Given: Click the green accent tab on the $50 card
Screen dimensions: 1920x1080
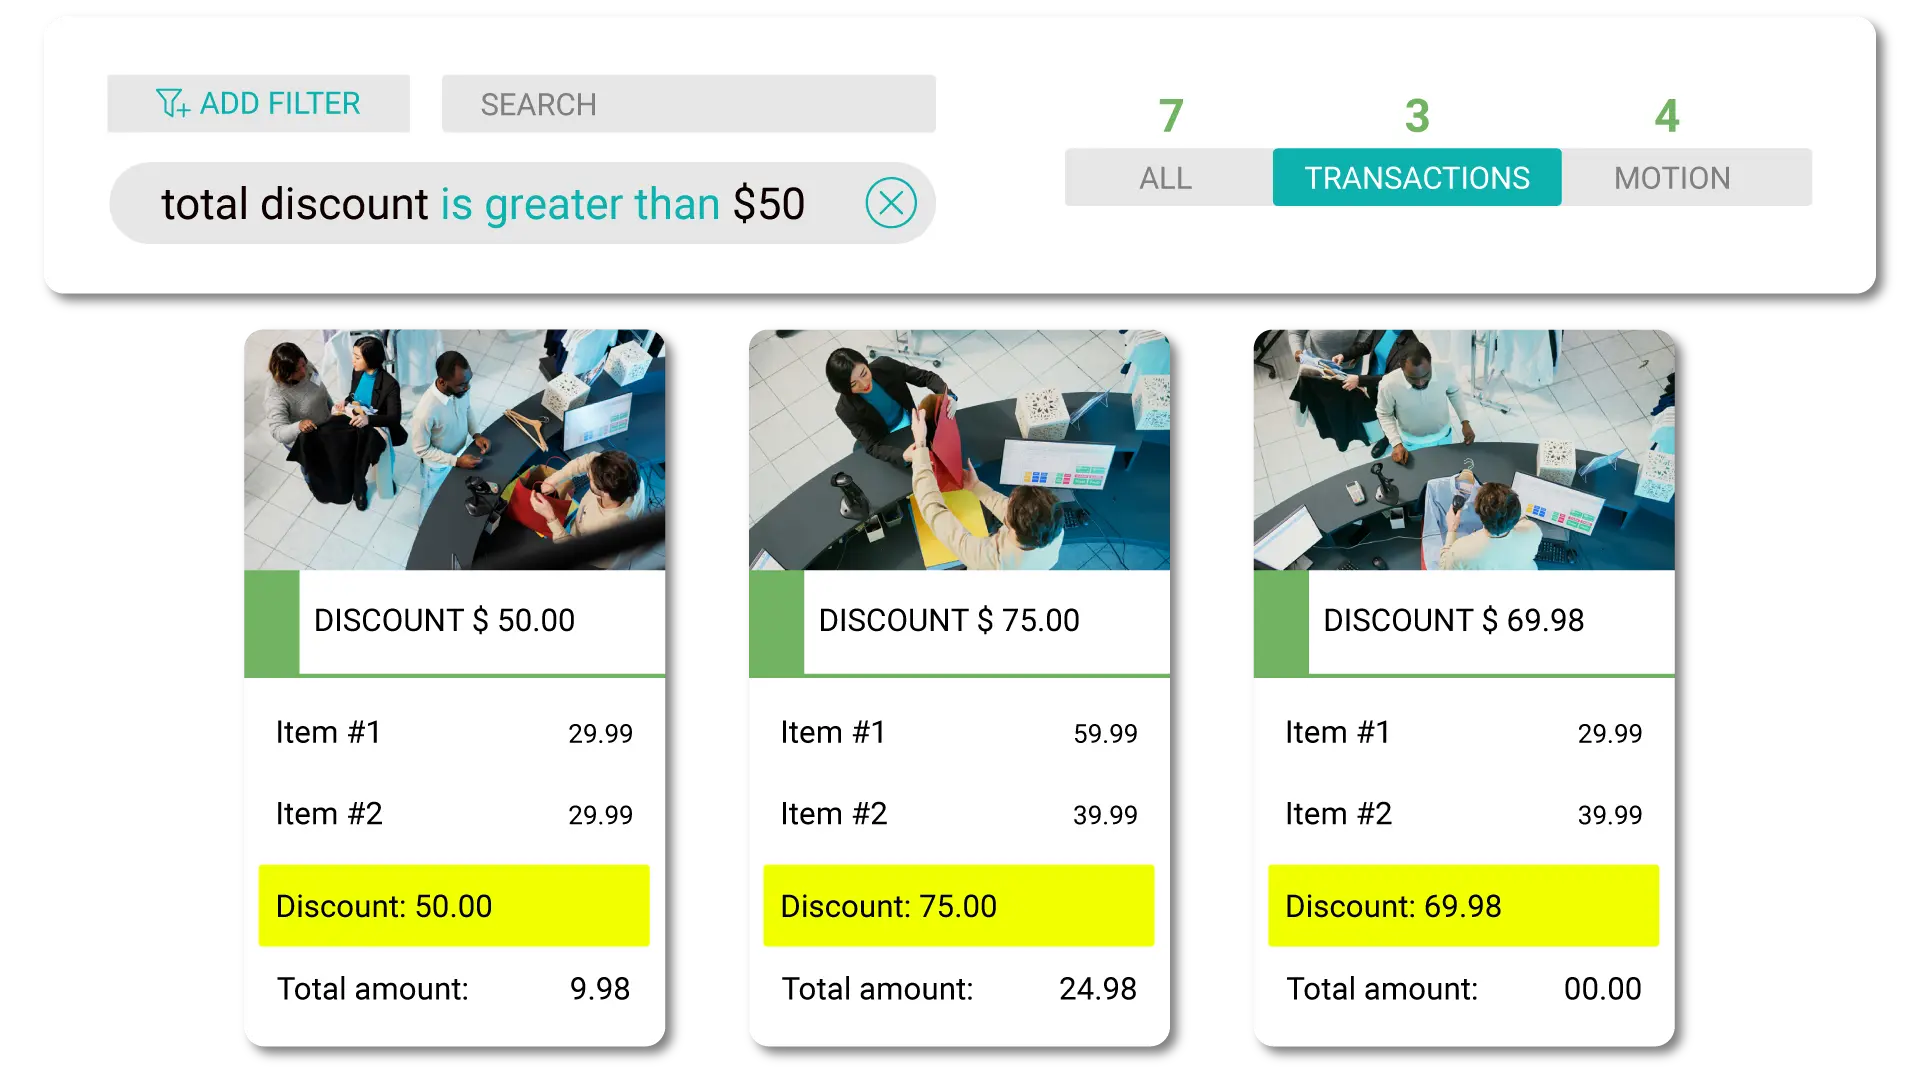Looking at the screenshot, I should coord(270,622).
